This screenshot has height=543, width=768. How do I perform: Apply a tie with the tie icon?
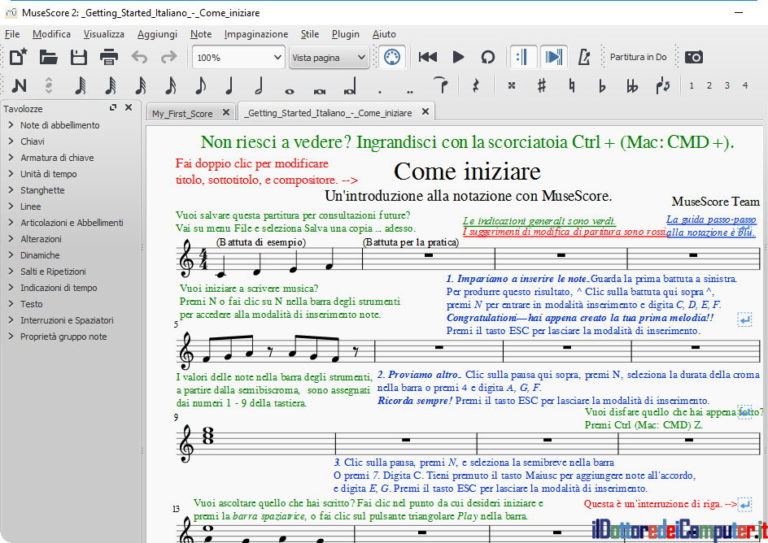coord(441,85)
